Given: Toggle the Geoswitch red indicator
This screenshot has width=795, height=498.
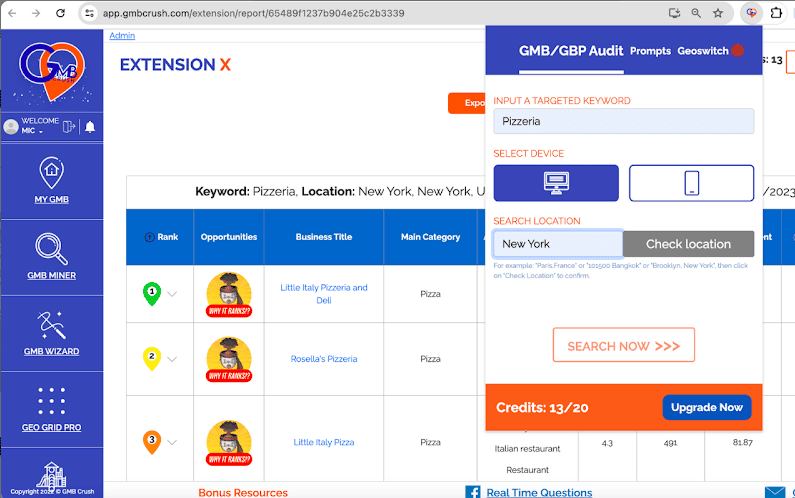Looking at the screenshot, I should [x=738, y=50].
